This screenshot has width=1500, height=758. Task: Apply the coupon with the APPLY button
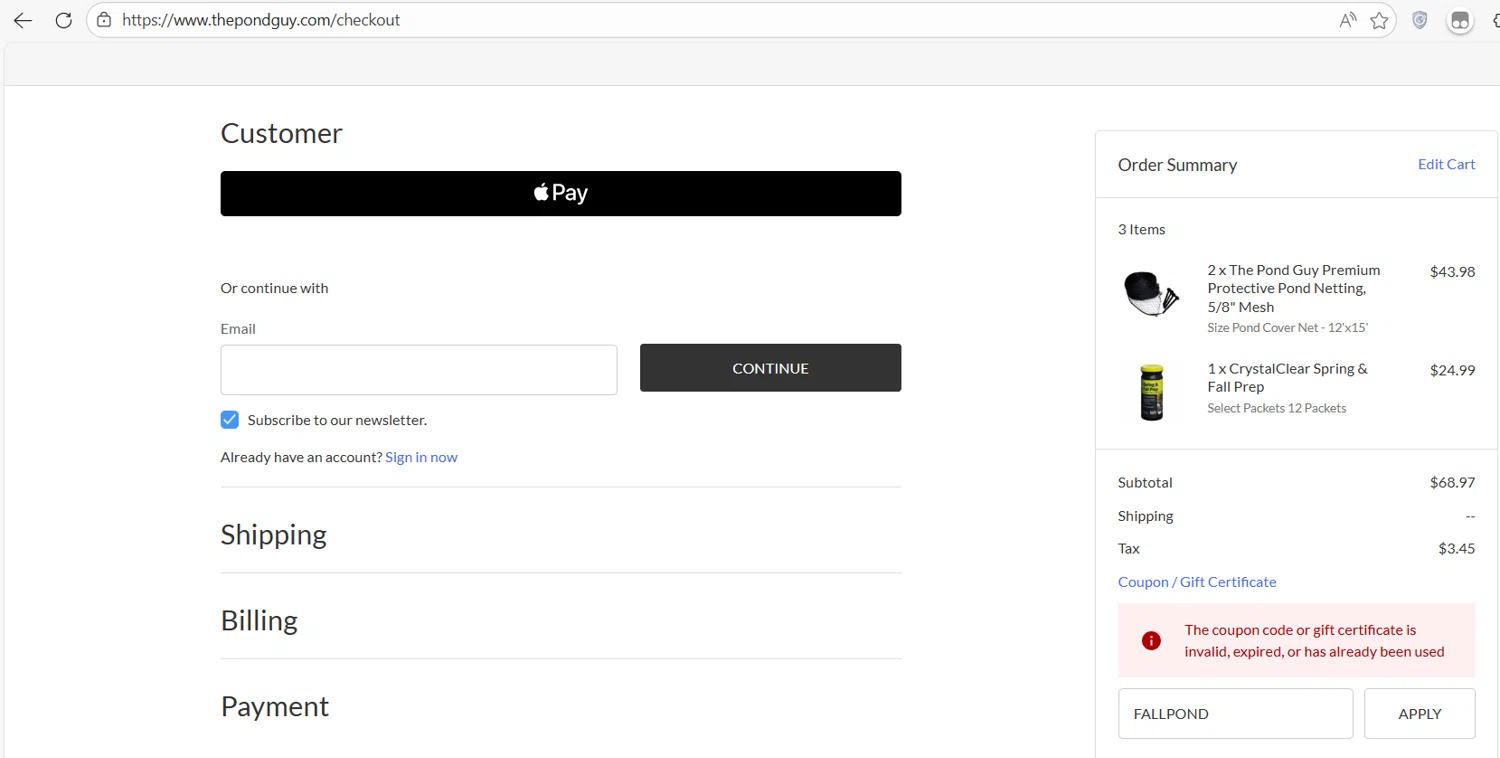coord(1419,714)
